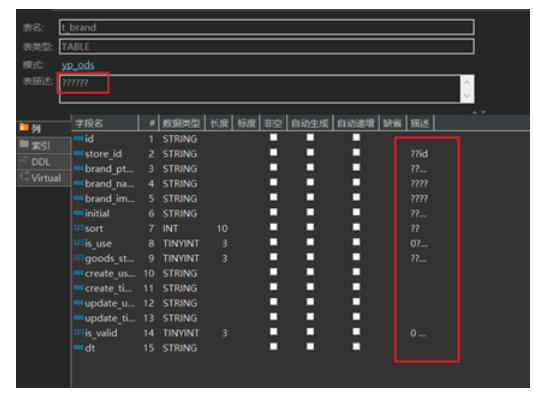
Task: Click description box scroll up arrow
Action: click(x=467, y=82)
